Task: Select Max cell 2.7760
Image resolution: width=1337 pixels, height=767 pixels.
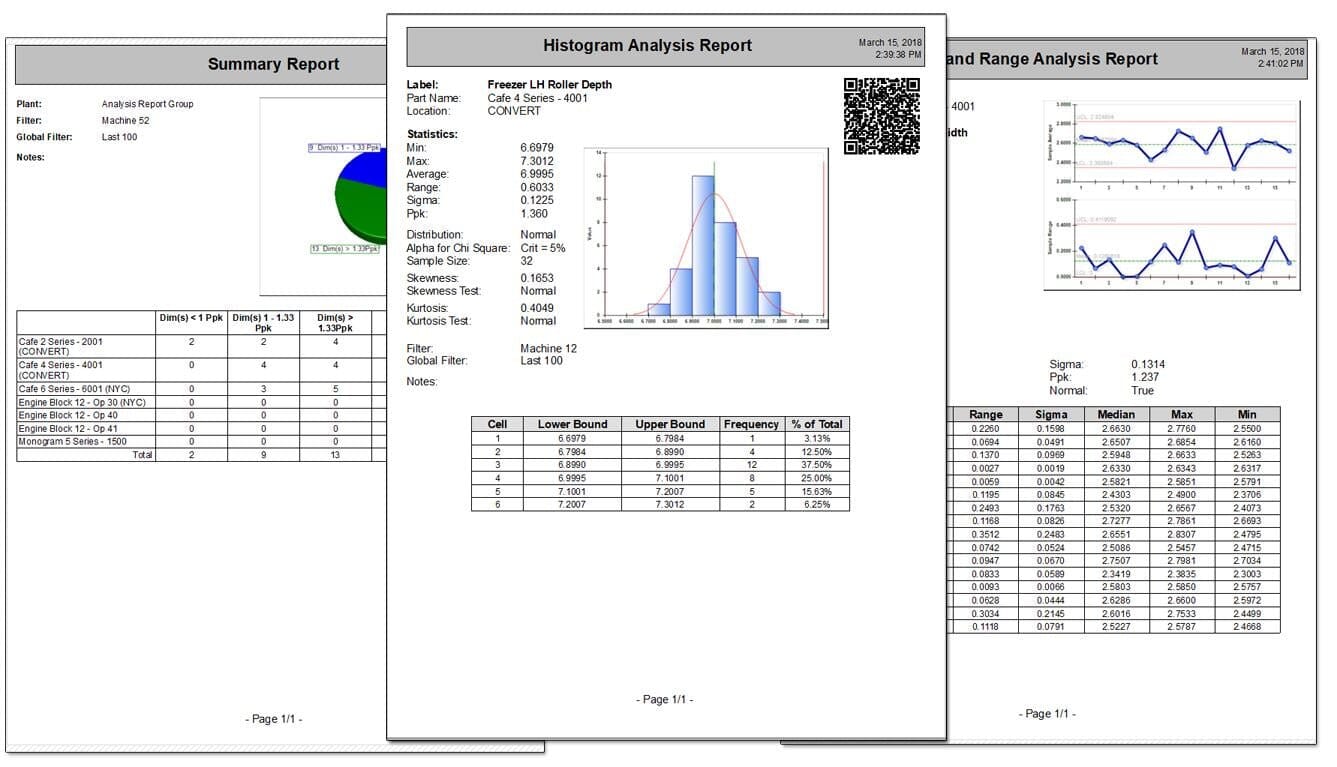Action: click(x=1181, y=428)
